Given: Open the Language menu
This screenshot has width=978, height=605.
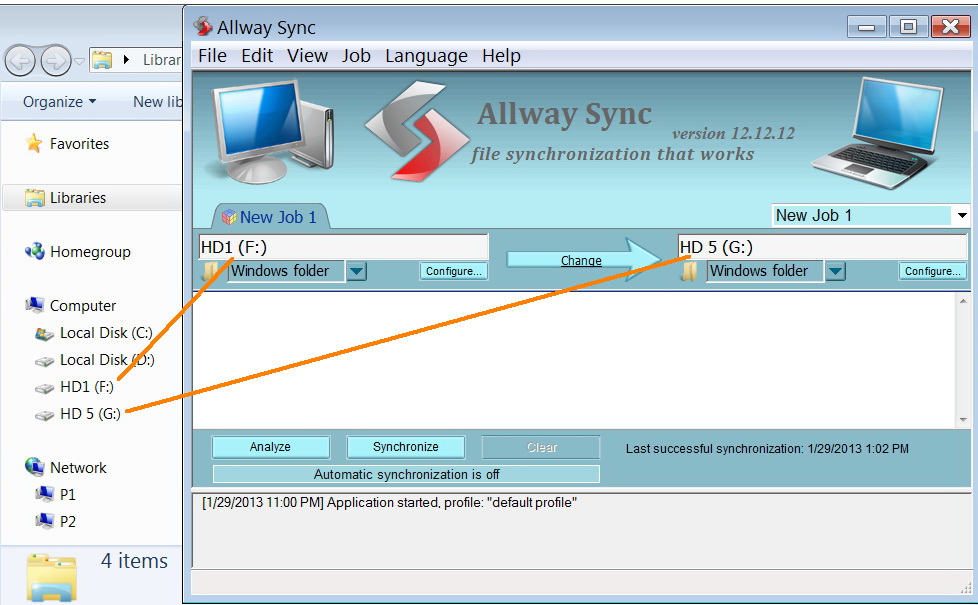Looking at the screenshot, I should point(426,56).
